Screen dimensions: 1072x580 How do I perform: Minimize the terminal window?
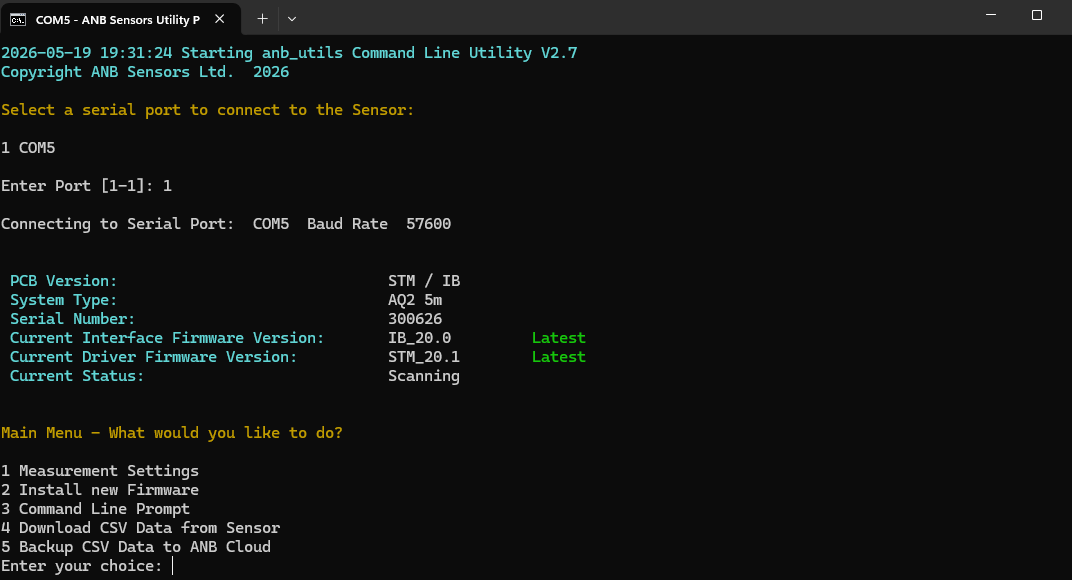(991, 15)
